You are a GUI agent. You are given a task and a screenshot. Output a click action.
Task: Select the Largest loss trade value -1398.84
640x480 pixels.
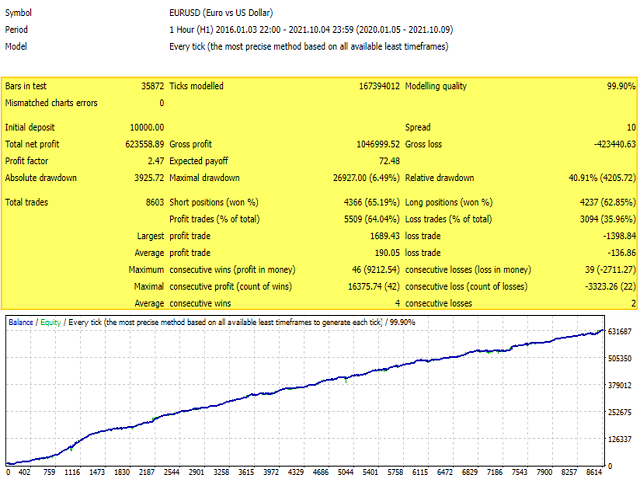(x=620, y=236)
